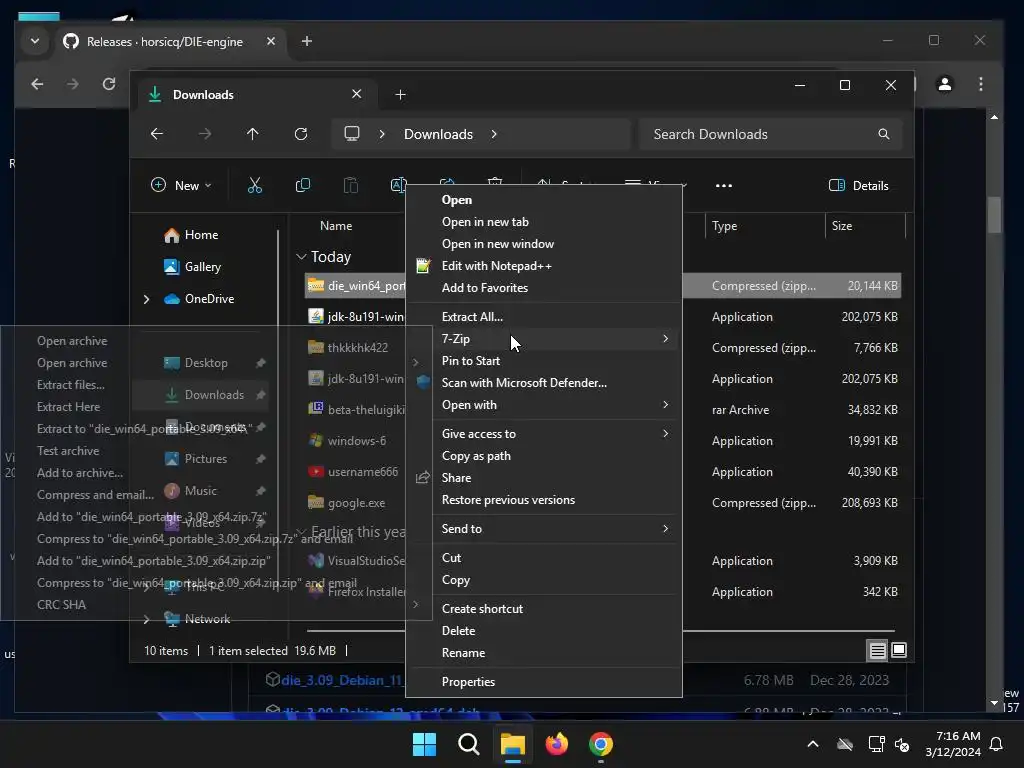The width and height of the screenshot is (1024, 768).
Task: Select the windows-6 file
Action: (356, 441)
